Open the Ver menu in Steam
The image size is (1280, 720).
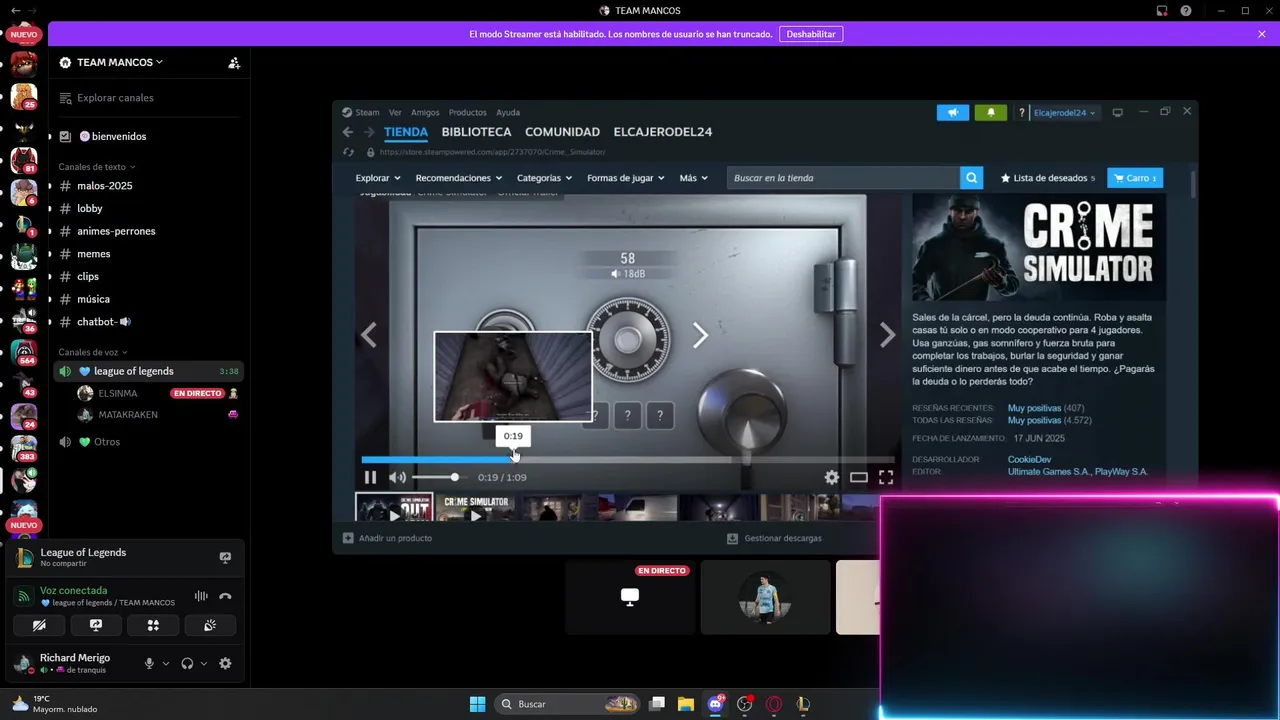(x=395, y=112)
